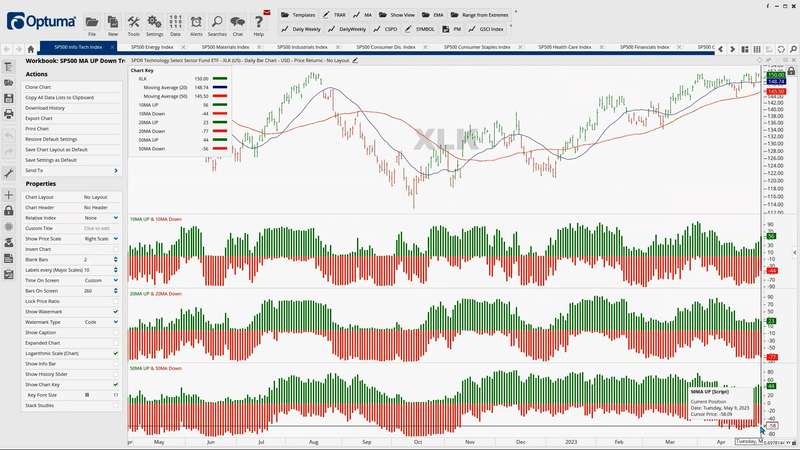The width and height of the screenshot is (800, 450).
Task: Switch to SP500 Energy Index tab
Action: pos(152,47)
